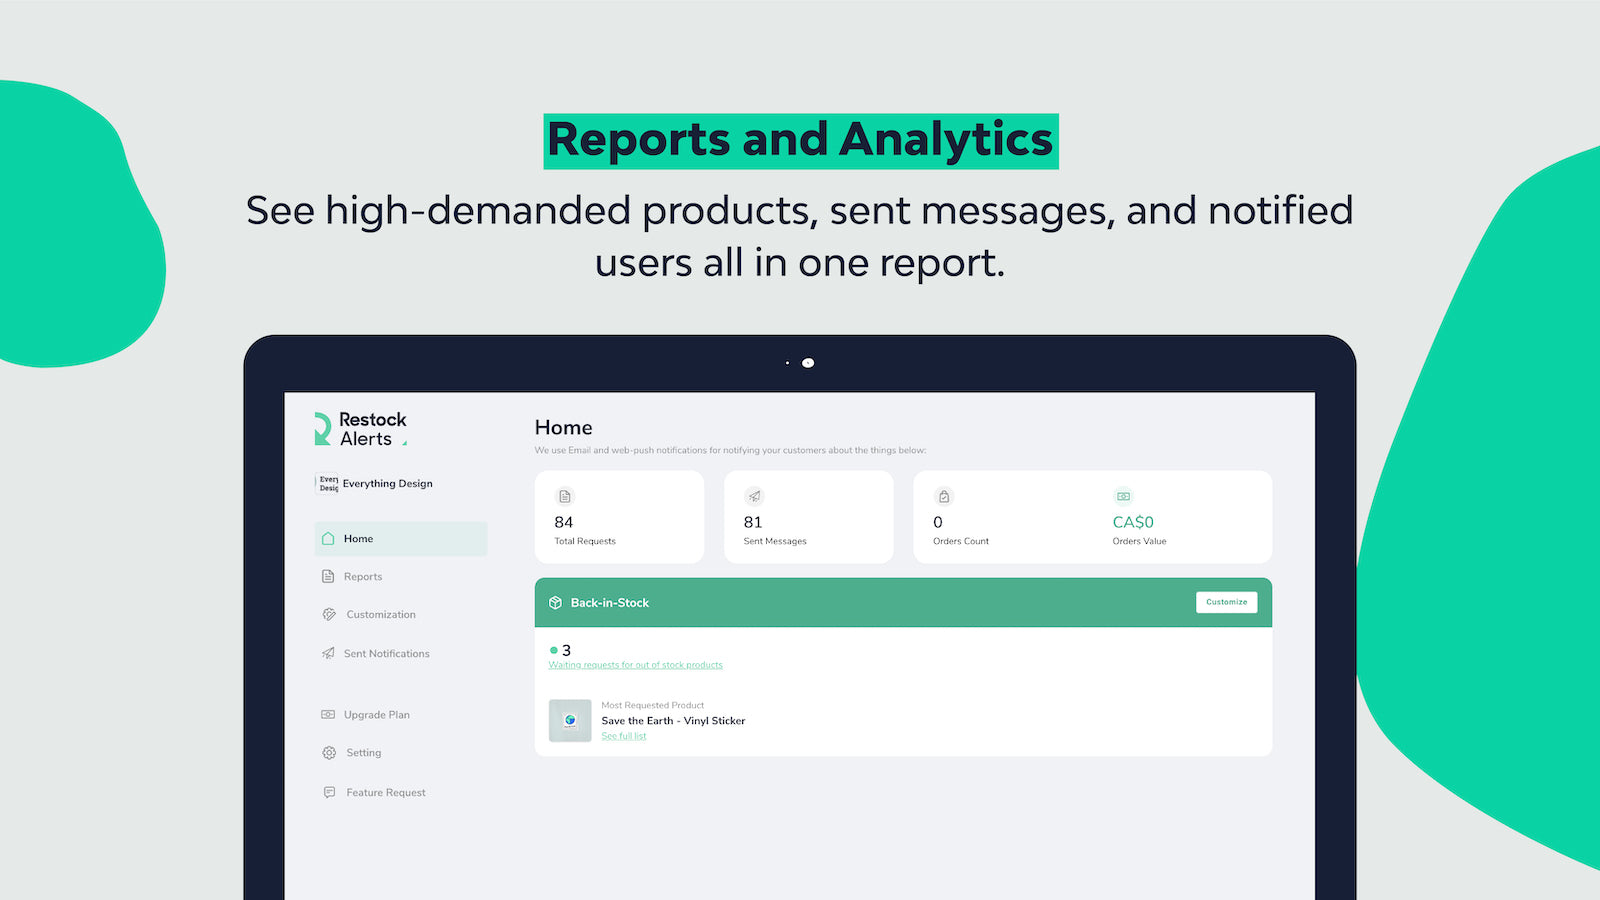Click the Sent Messages send icon
The image size is (1600, 900).
pos(754,497)
